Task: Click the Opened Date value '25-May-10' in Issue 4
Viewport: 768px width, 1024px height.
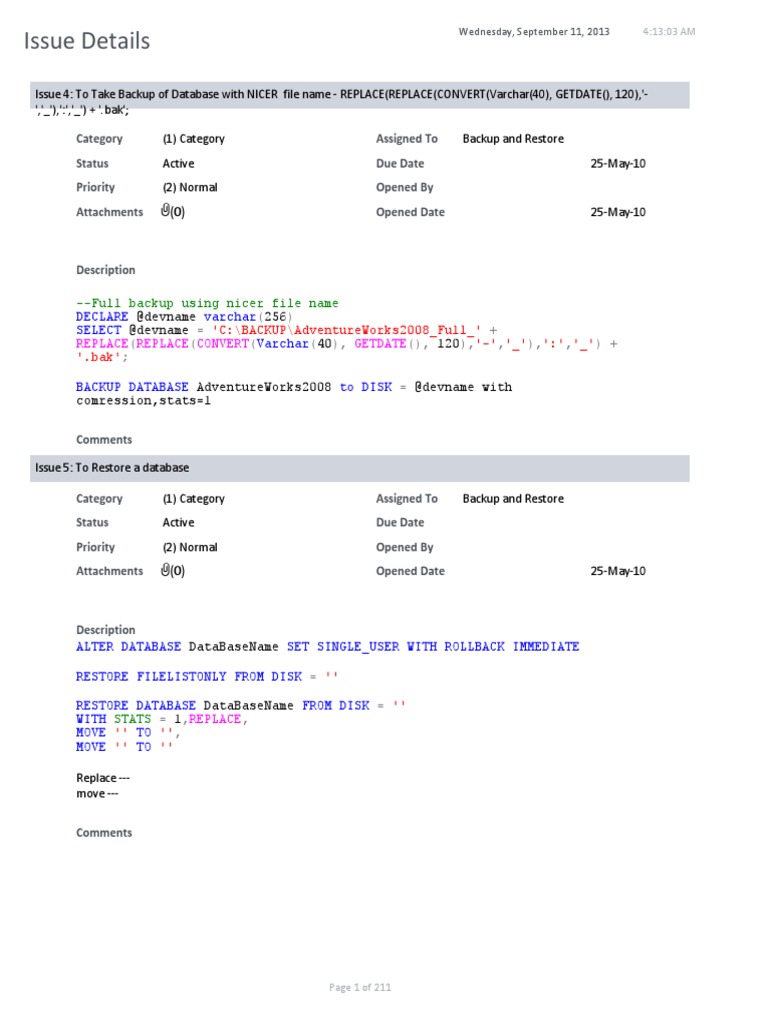Action: point(618,212)
